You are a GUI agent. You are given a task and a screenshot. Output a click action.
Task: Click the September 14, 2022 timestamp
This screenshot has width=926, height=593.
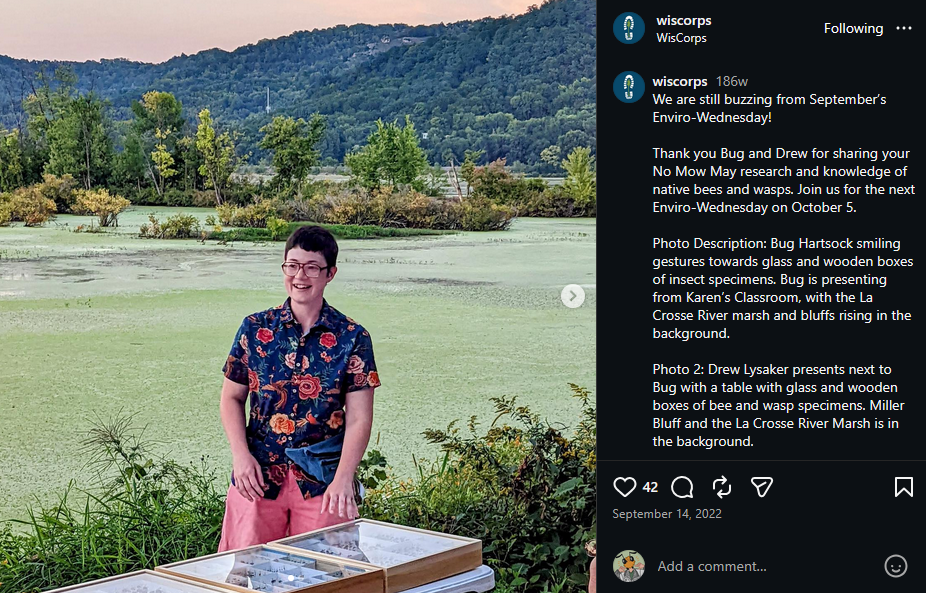click(667, 513)
